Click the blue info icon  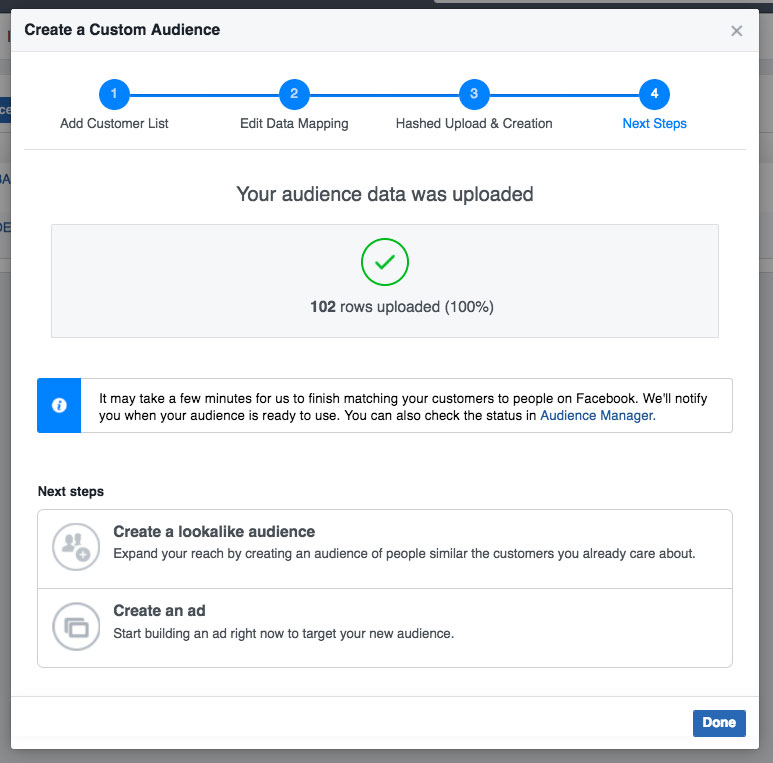[59, 405]
